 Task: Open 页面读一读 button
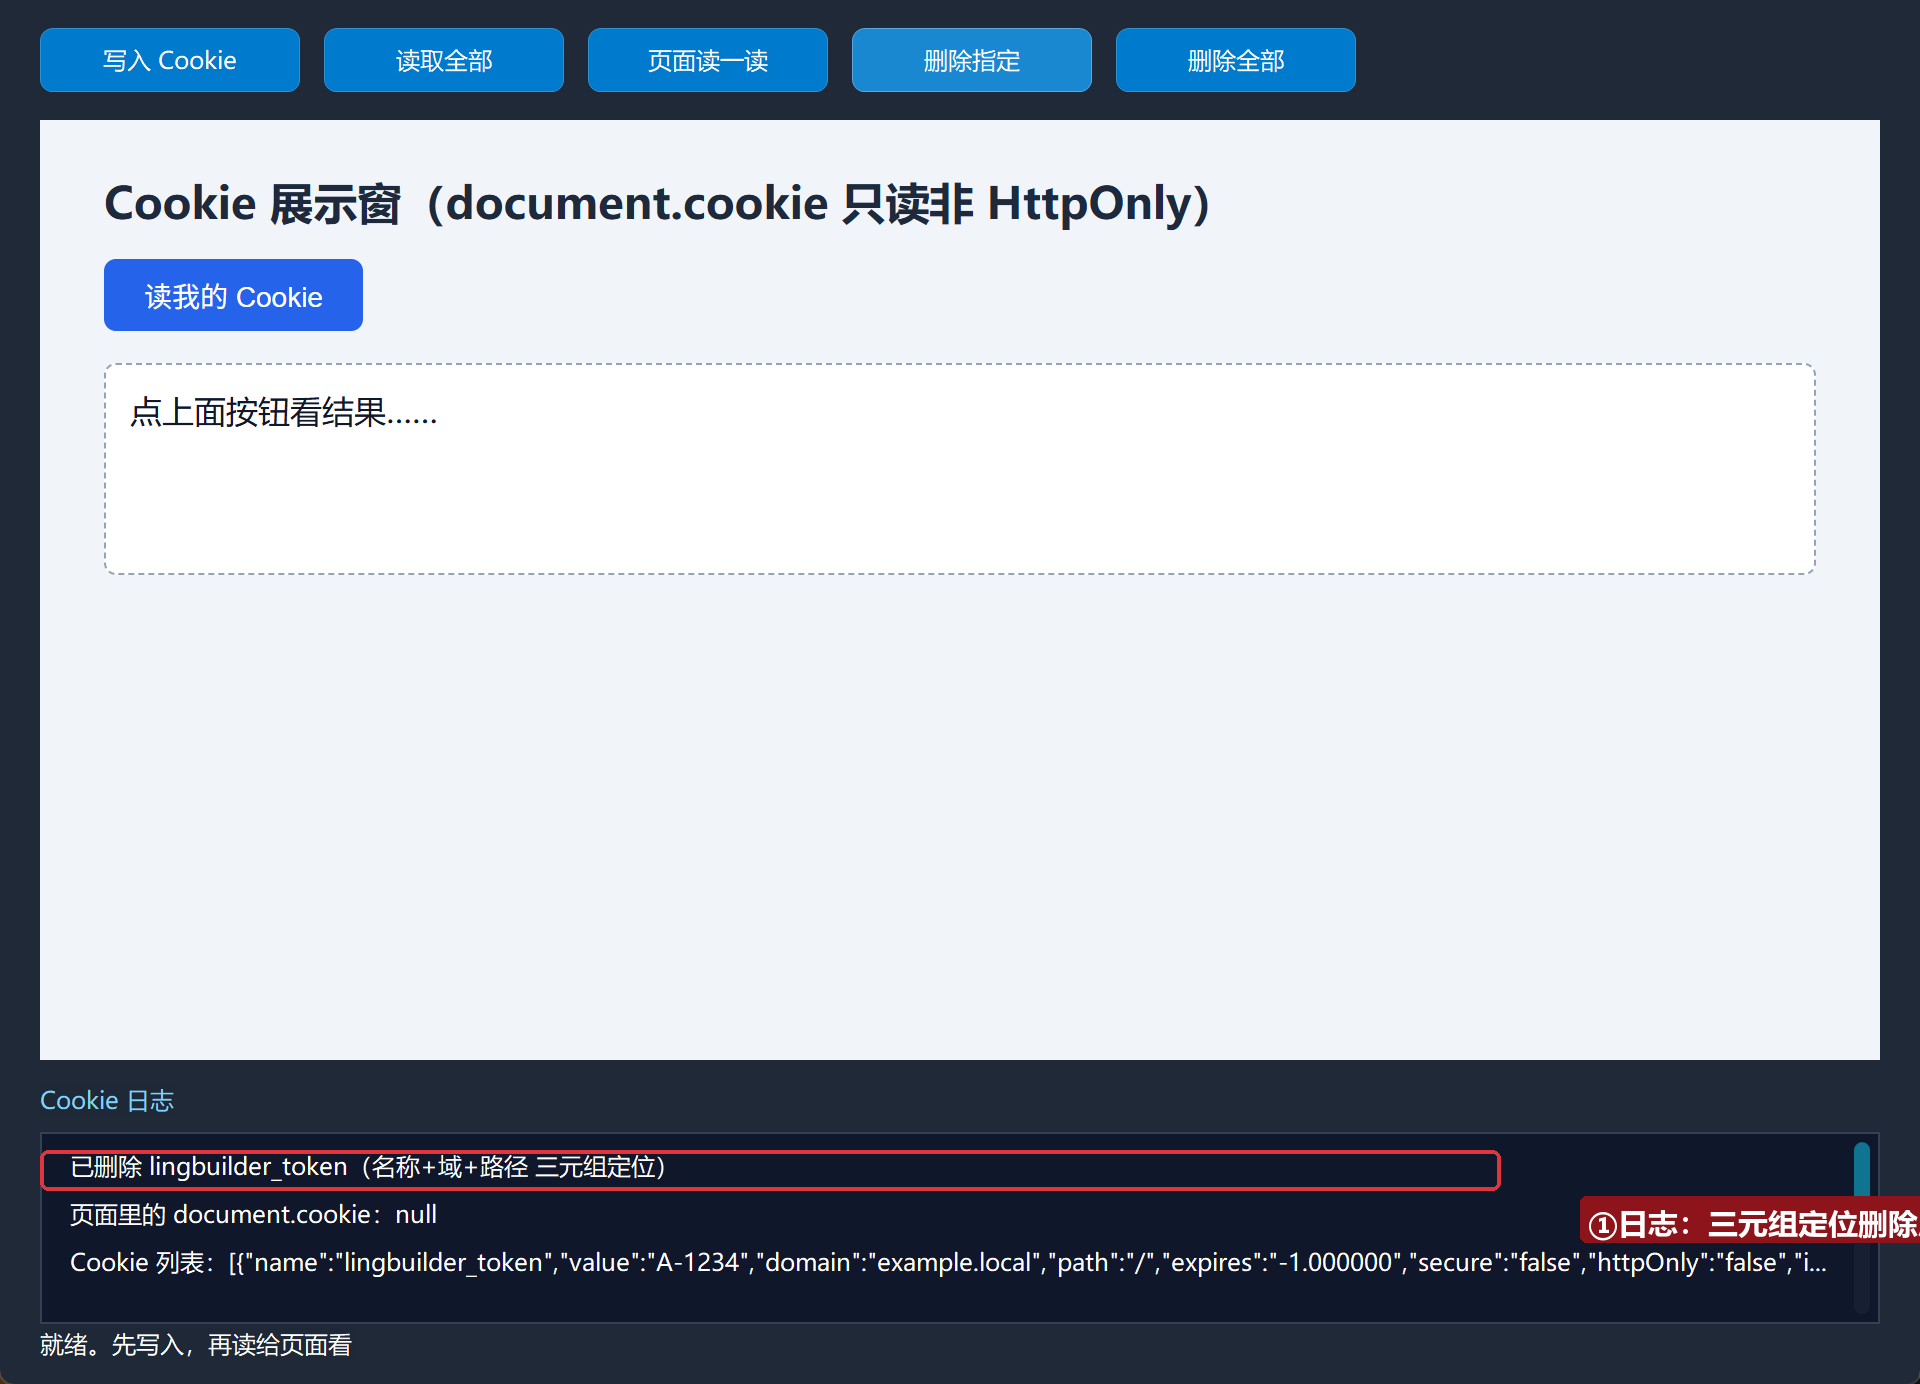click(x=708, y=60)
